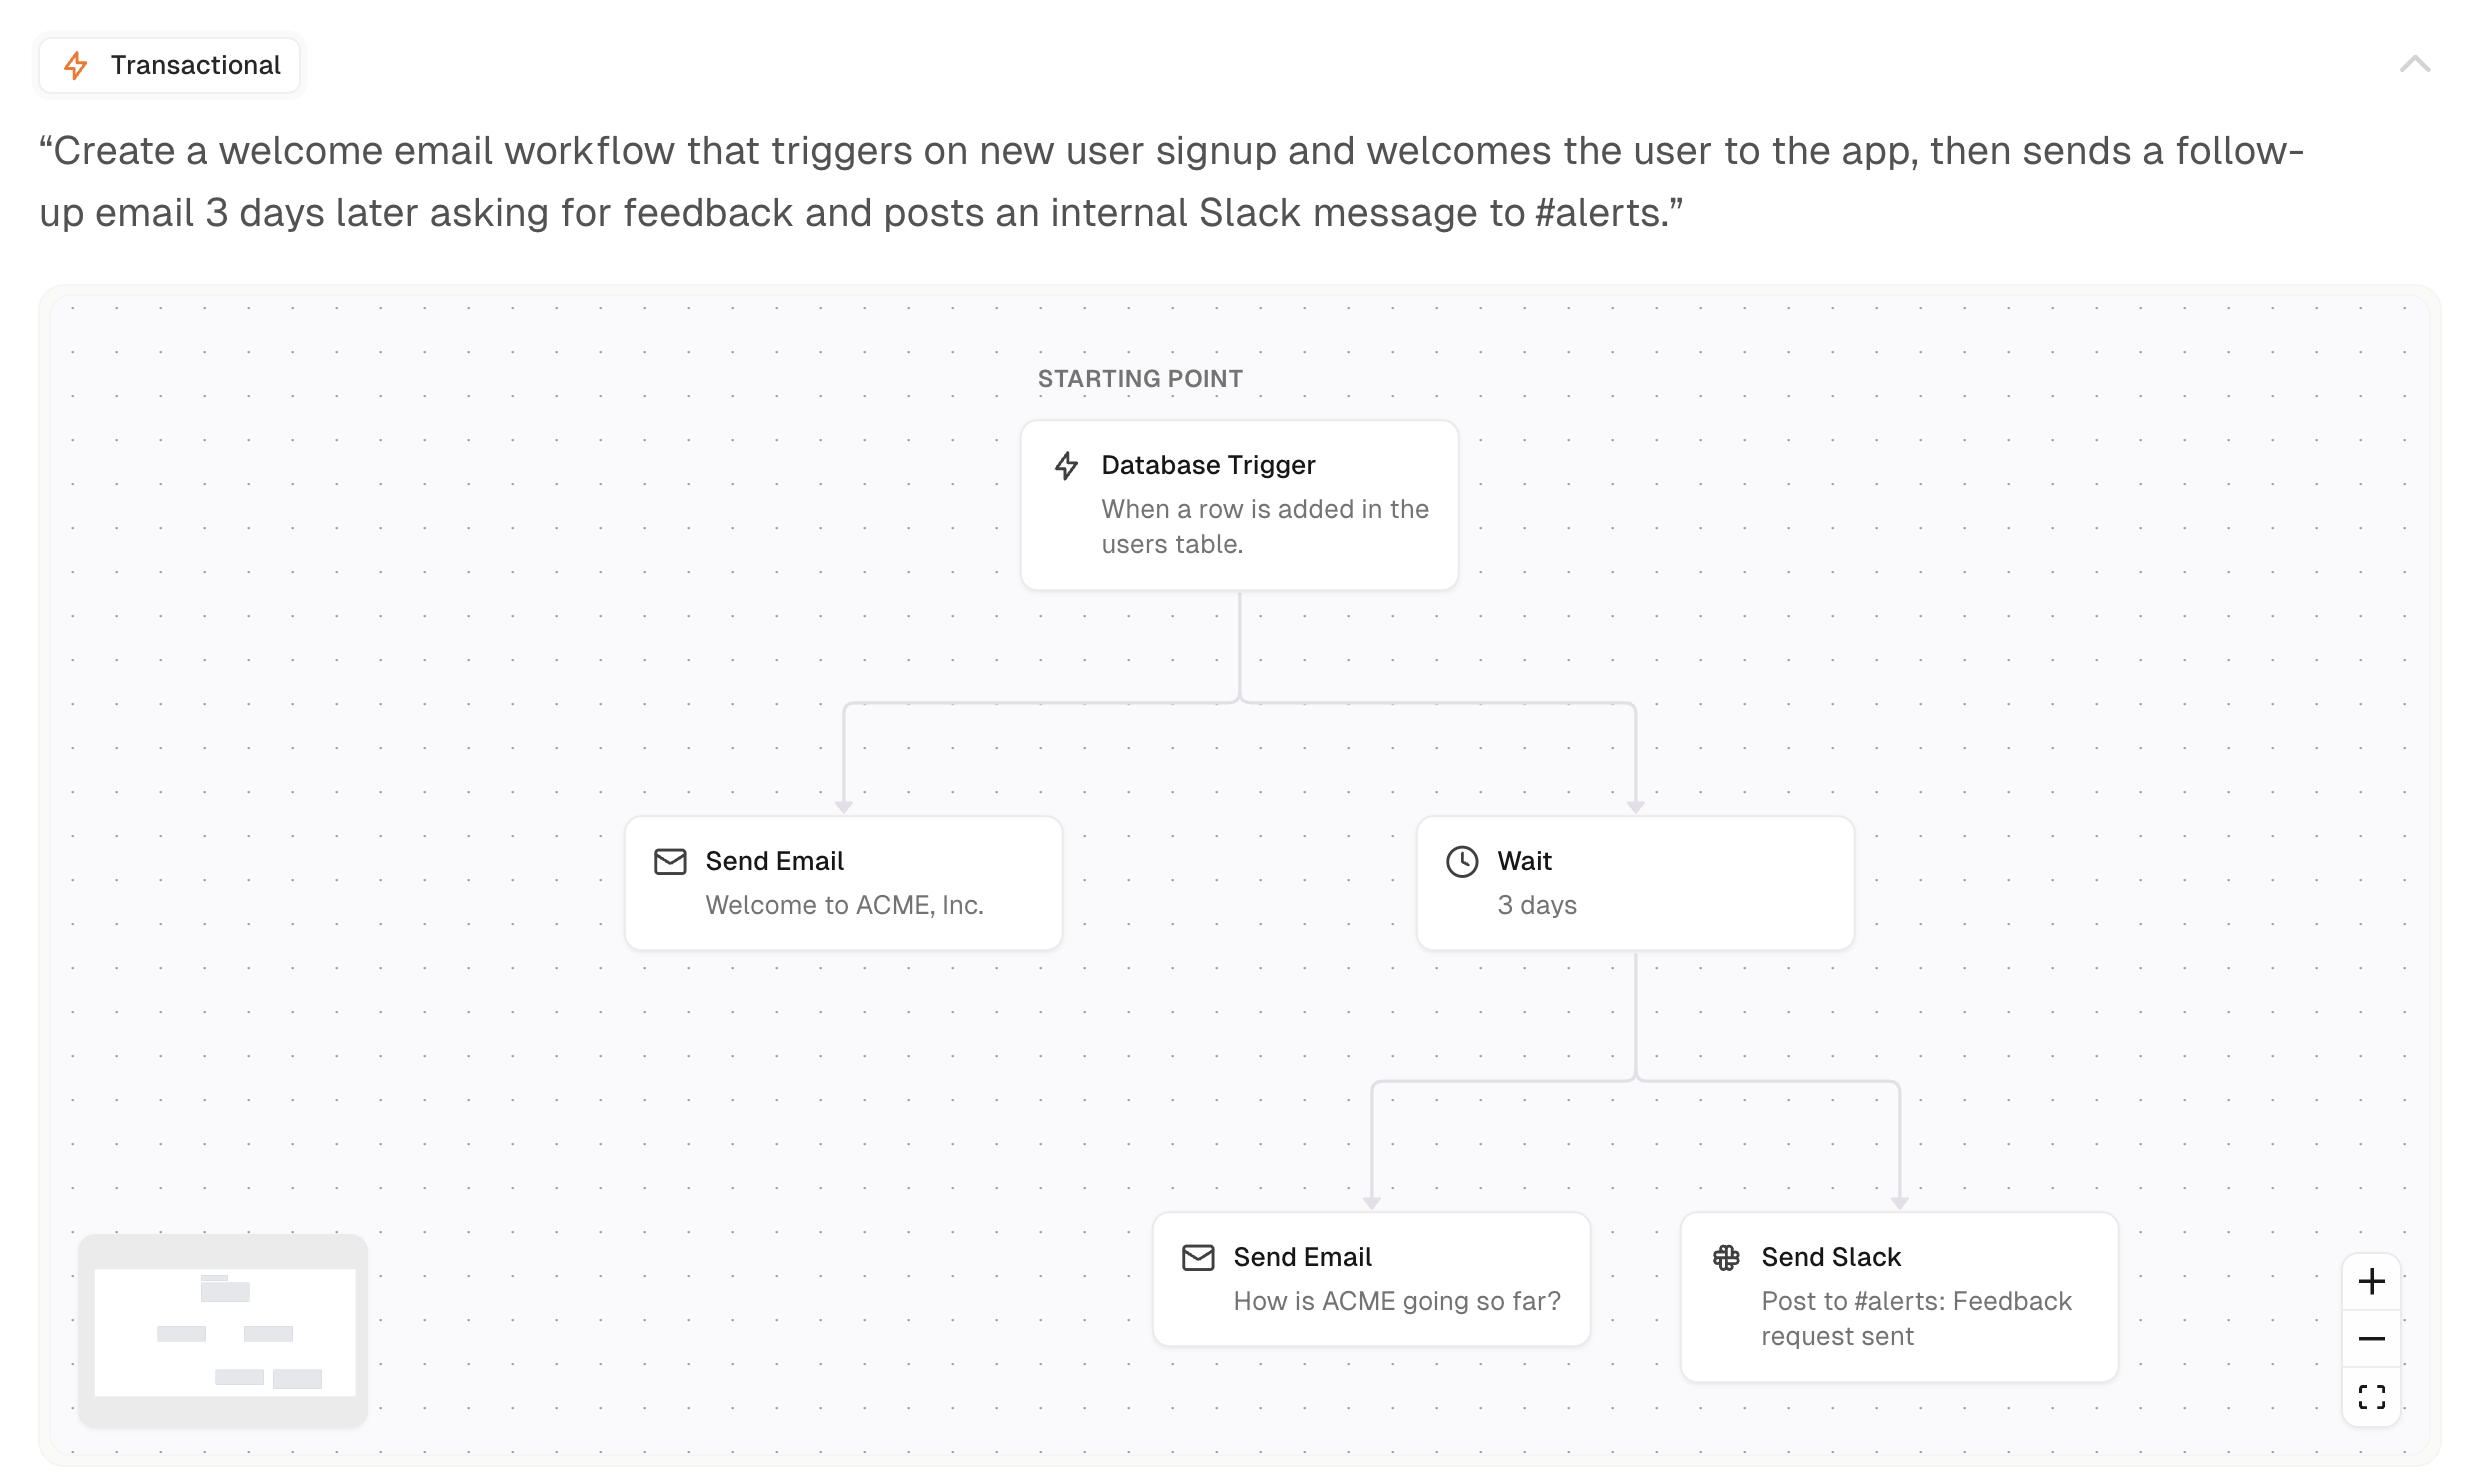Screen dimensions: 2490x1484
Task: Collapse the section with the top-right chevron
Action: coord(2415,65)
